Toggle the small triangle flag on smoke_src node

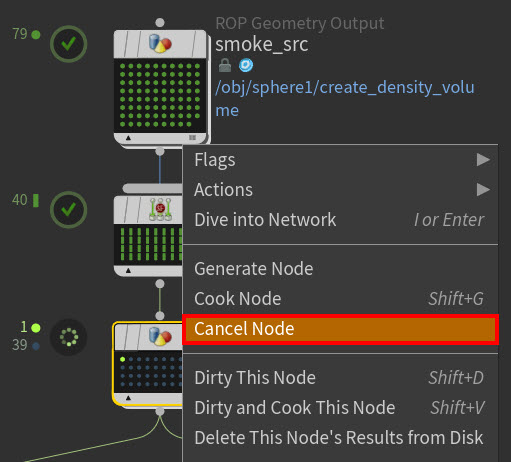tap(128, 137)
